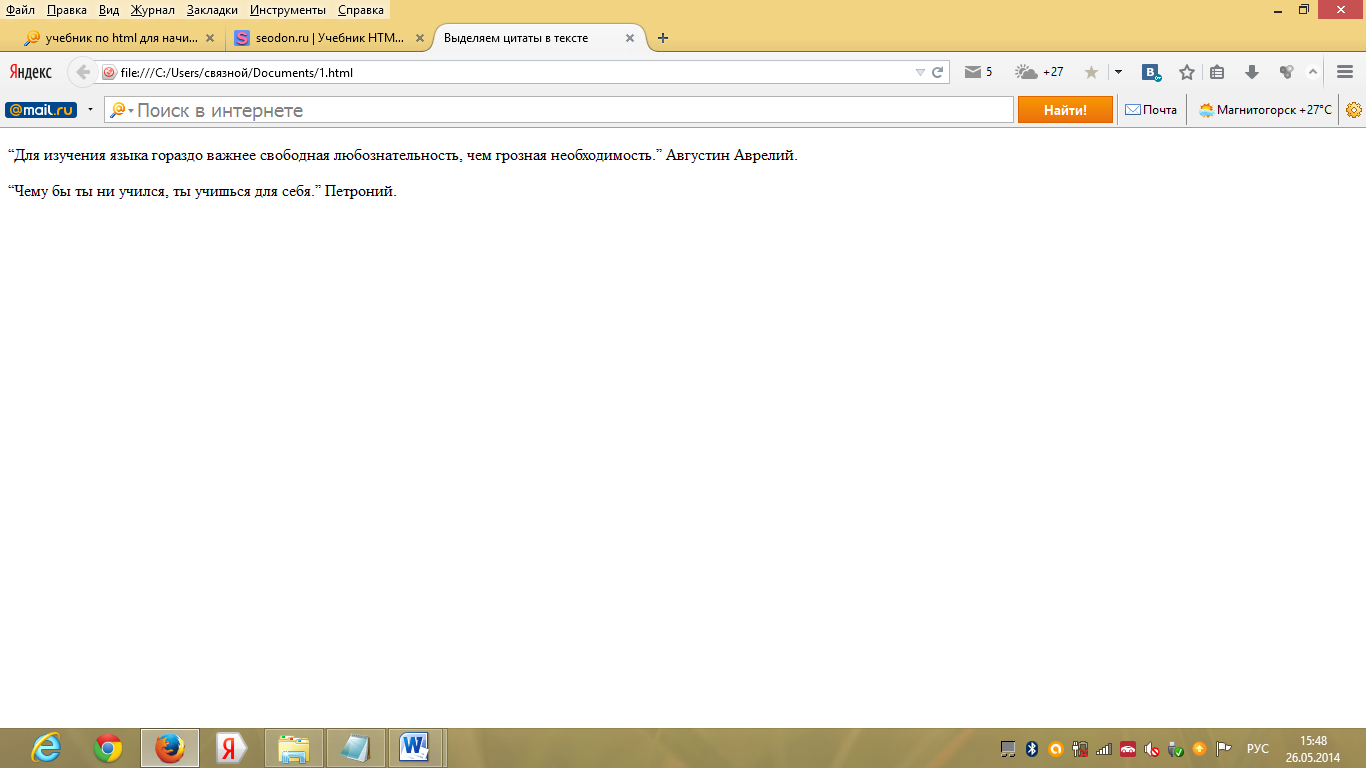The width and height of the screenshot is (1366, 768).
Task: Open a new browser tab
Action: click(663, 38)
